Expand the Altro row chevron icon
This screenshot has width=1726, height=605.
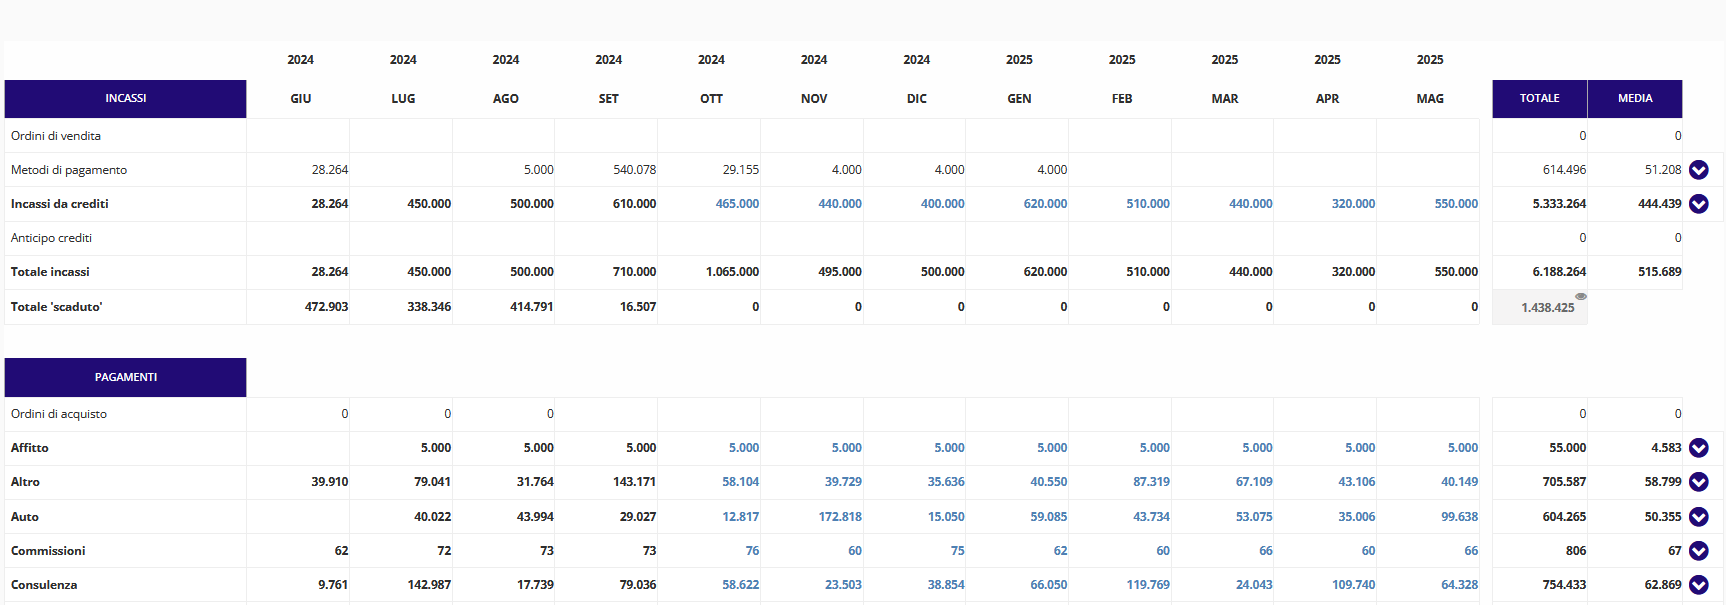1698,482
